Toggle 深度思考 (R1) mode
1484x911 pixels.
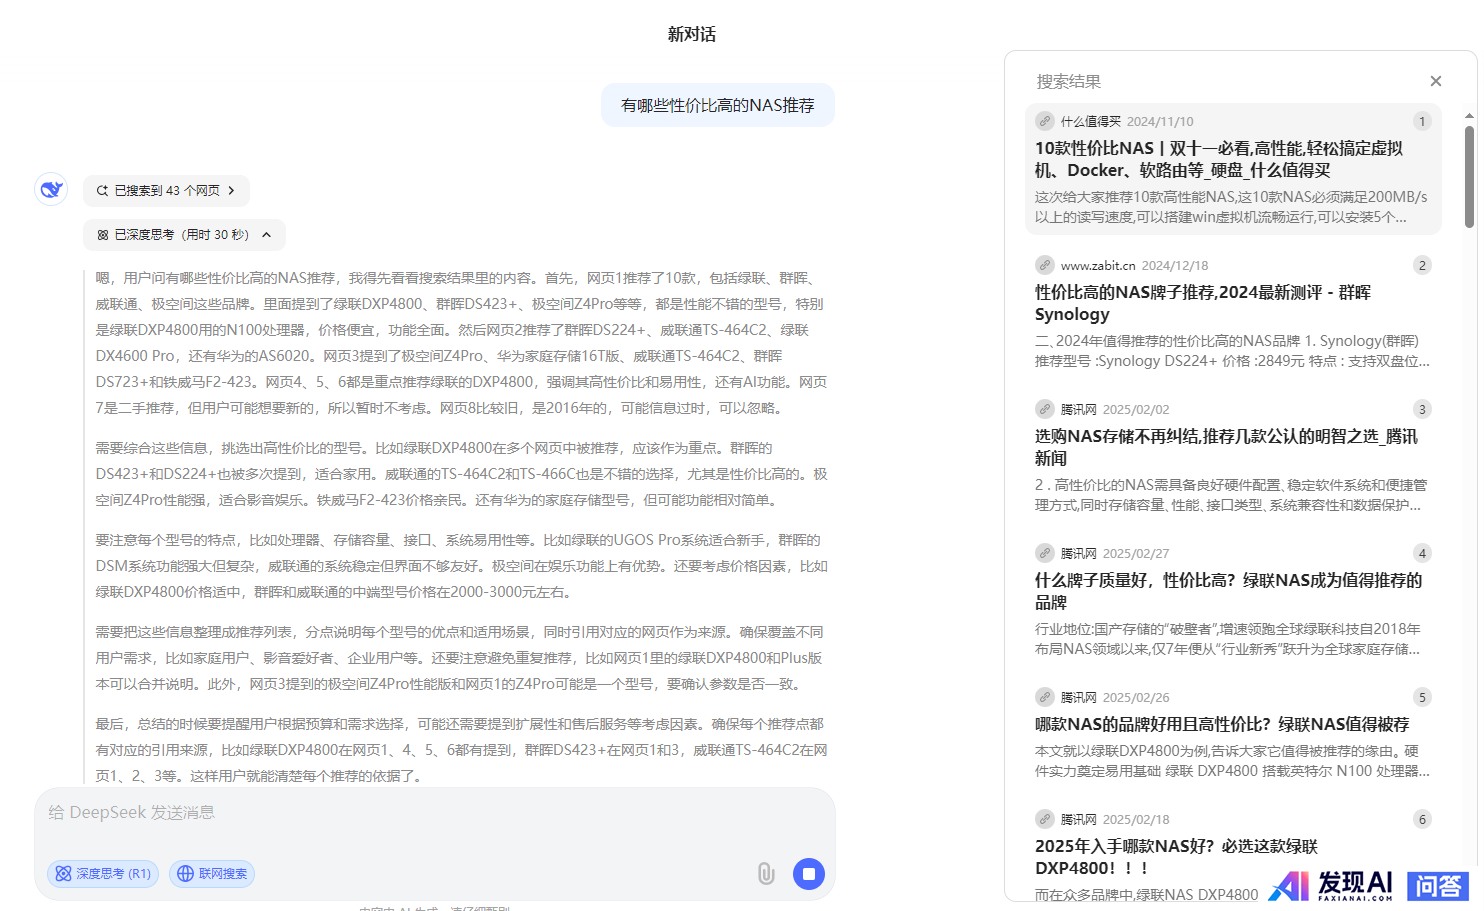click(x=103, y=874)
